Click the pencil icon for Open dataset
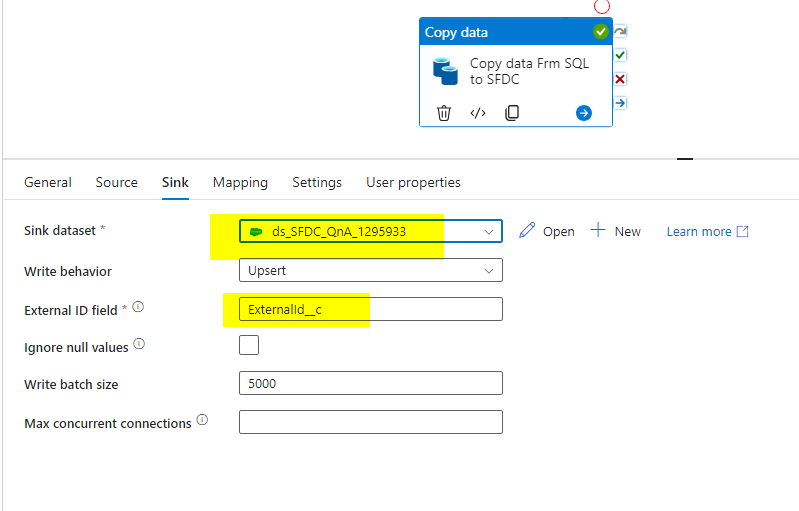This screenshot has width=799, height=511. [527, 230]
